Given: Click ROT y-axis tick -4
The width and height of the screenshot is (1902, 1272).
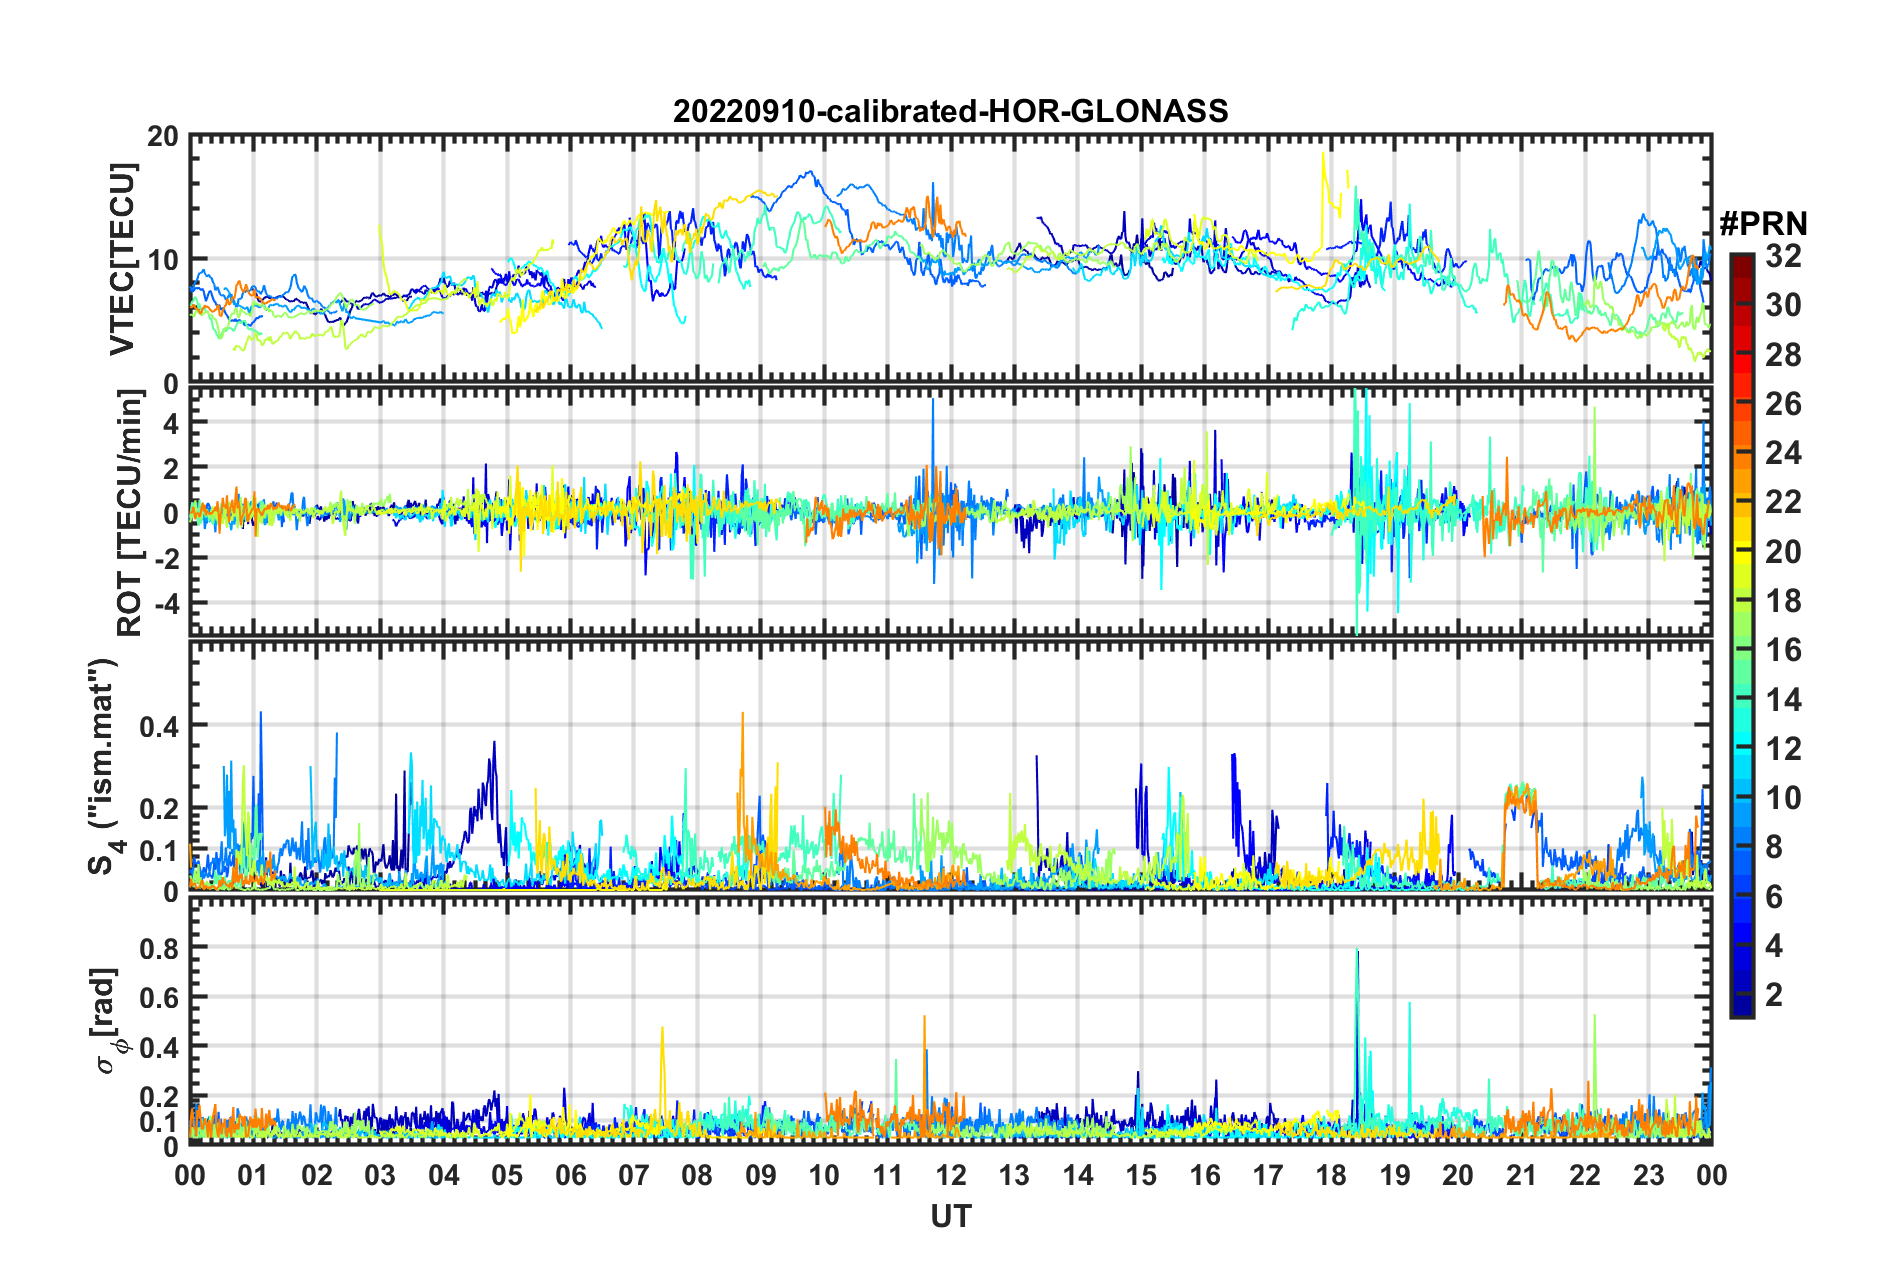Looking at the screenshot, I should pyautogui.click(x=165, y=604).
